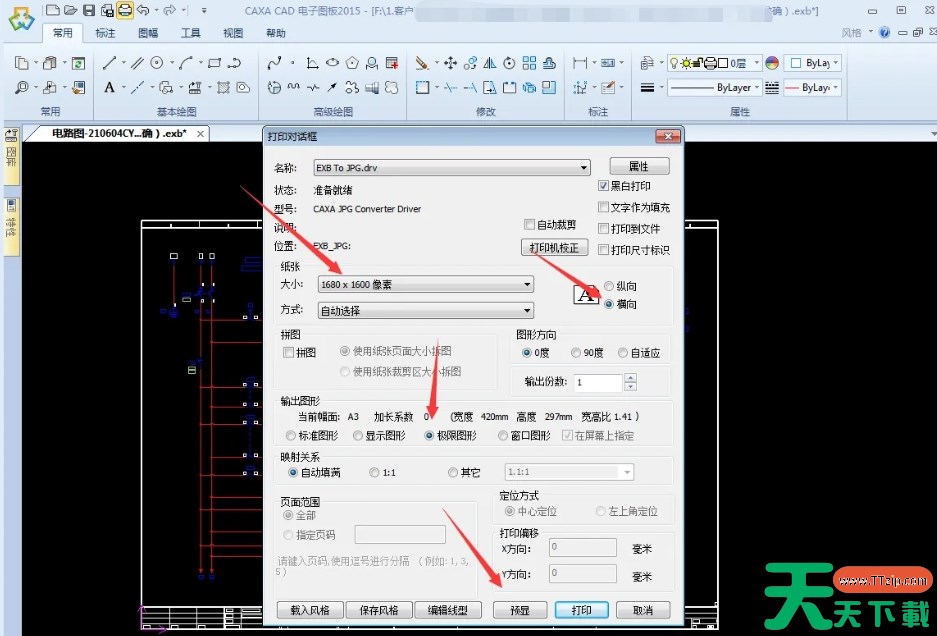Click the 输出份数 copies input field
This screenshot has width=937, height=636.
598,382
